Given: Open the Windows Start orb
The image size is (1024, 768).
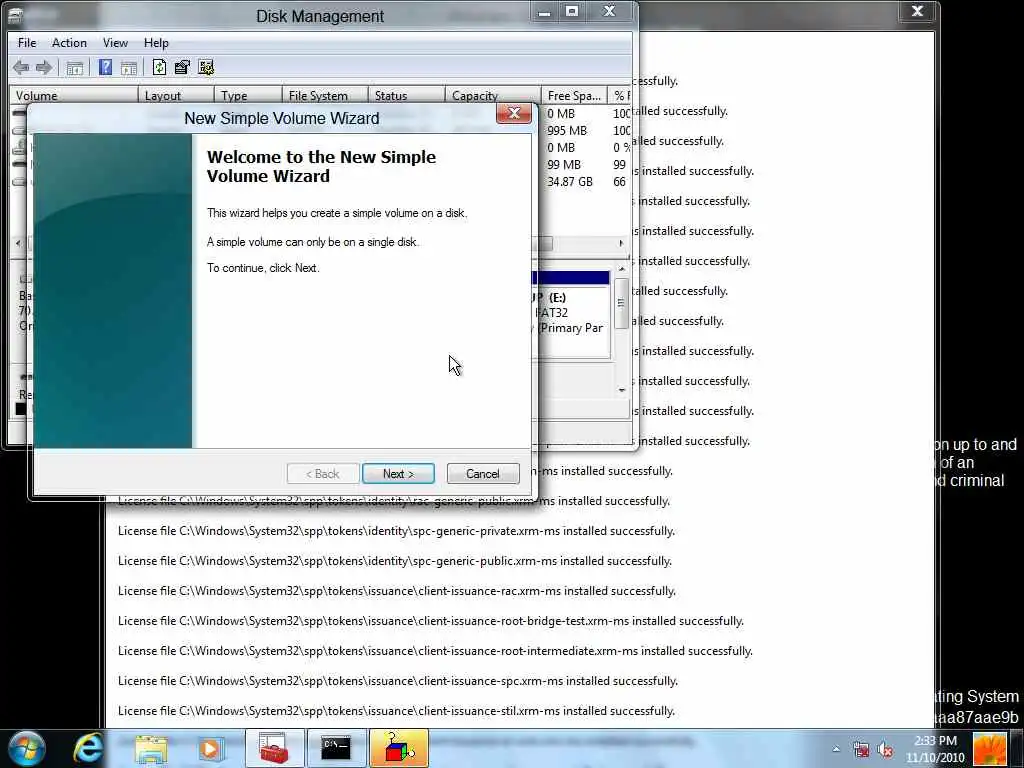Looking at the screenshot, I should (x=26, y=748).
